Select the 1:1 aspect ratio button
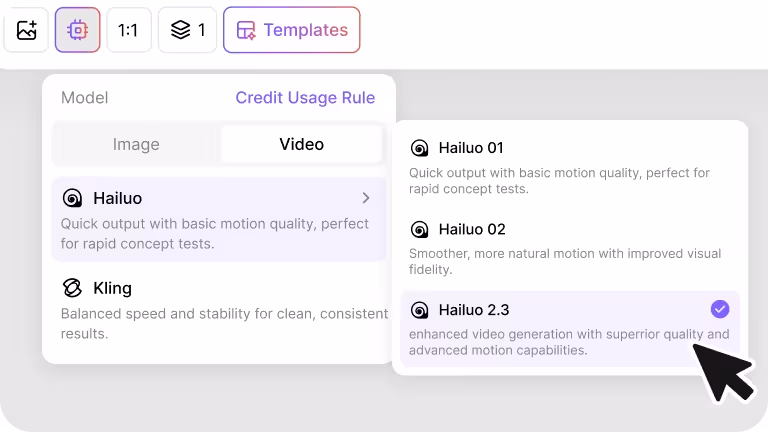The width and height of the screenshot is (768, 432). coord(128,30)
